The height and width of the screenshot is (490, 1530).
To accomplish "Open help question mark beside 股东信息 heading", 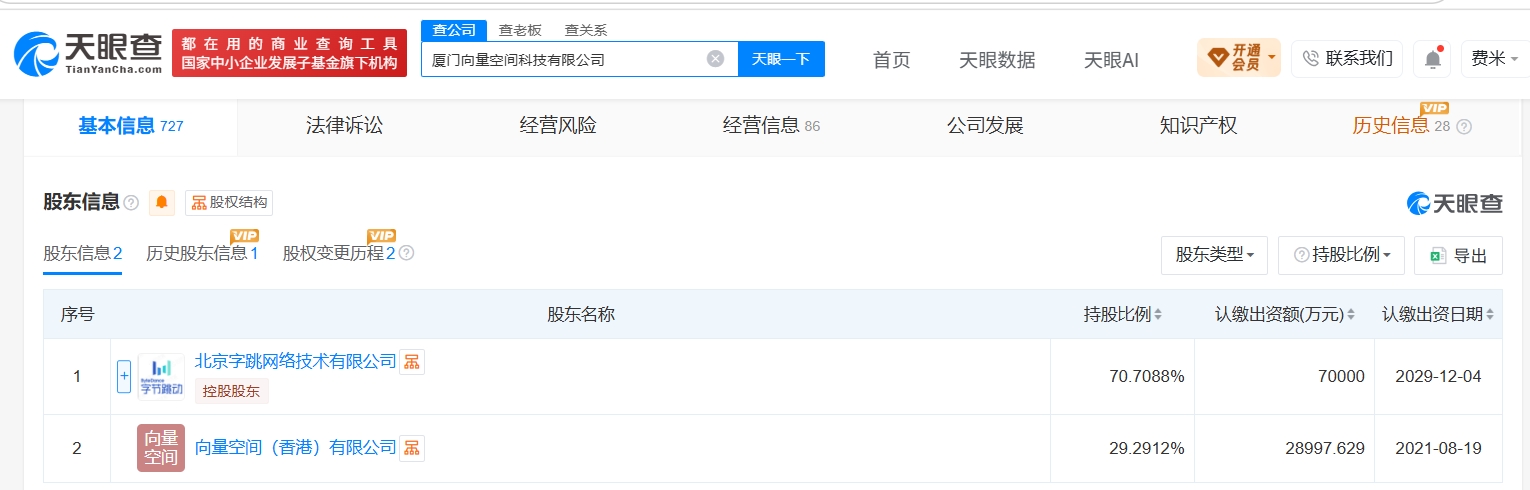I will 131,203.
